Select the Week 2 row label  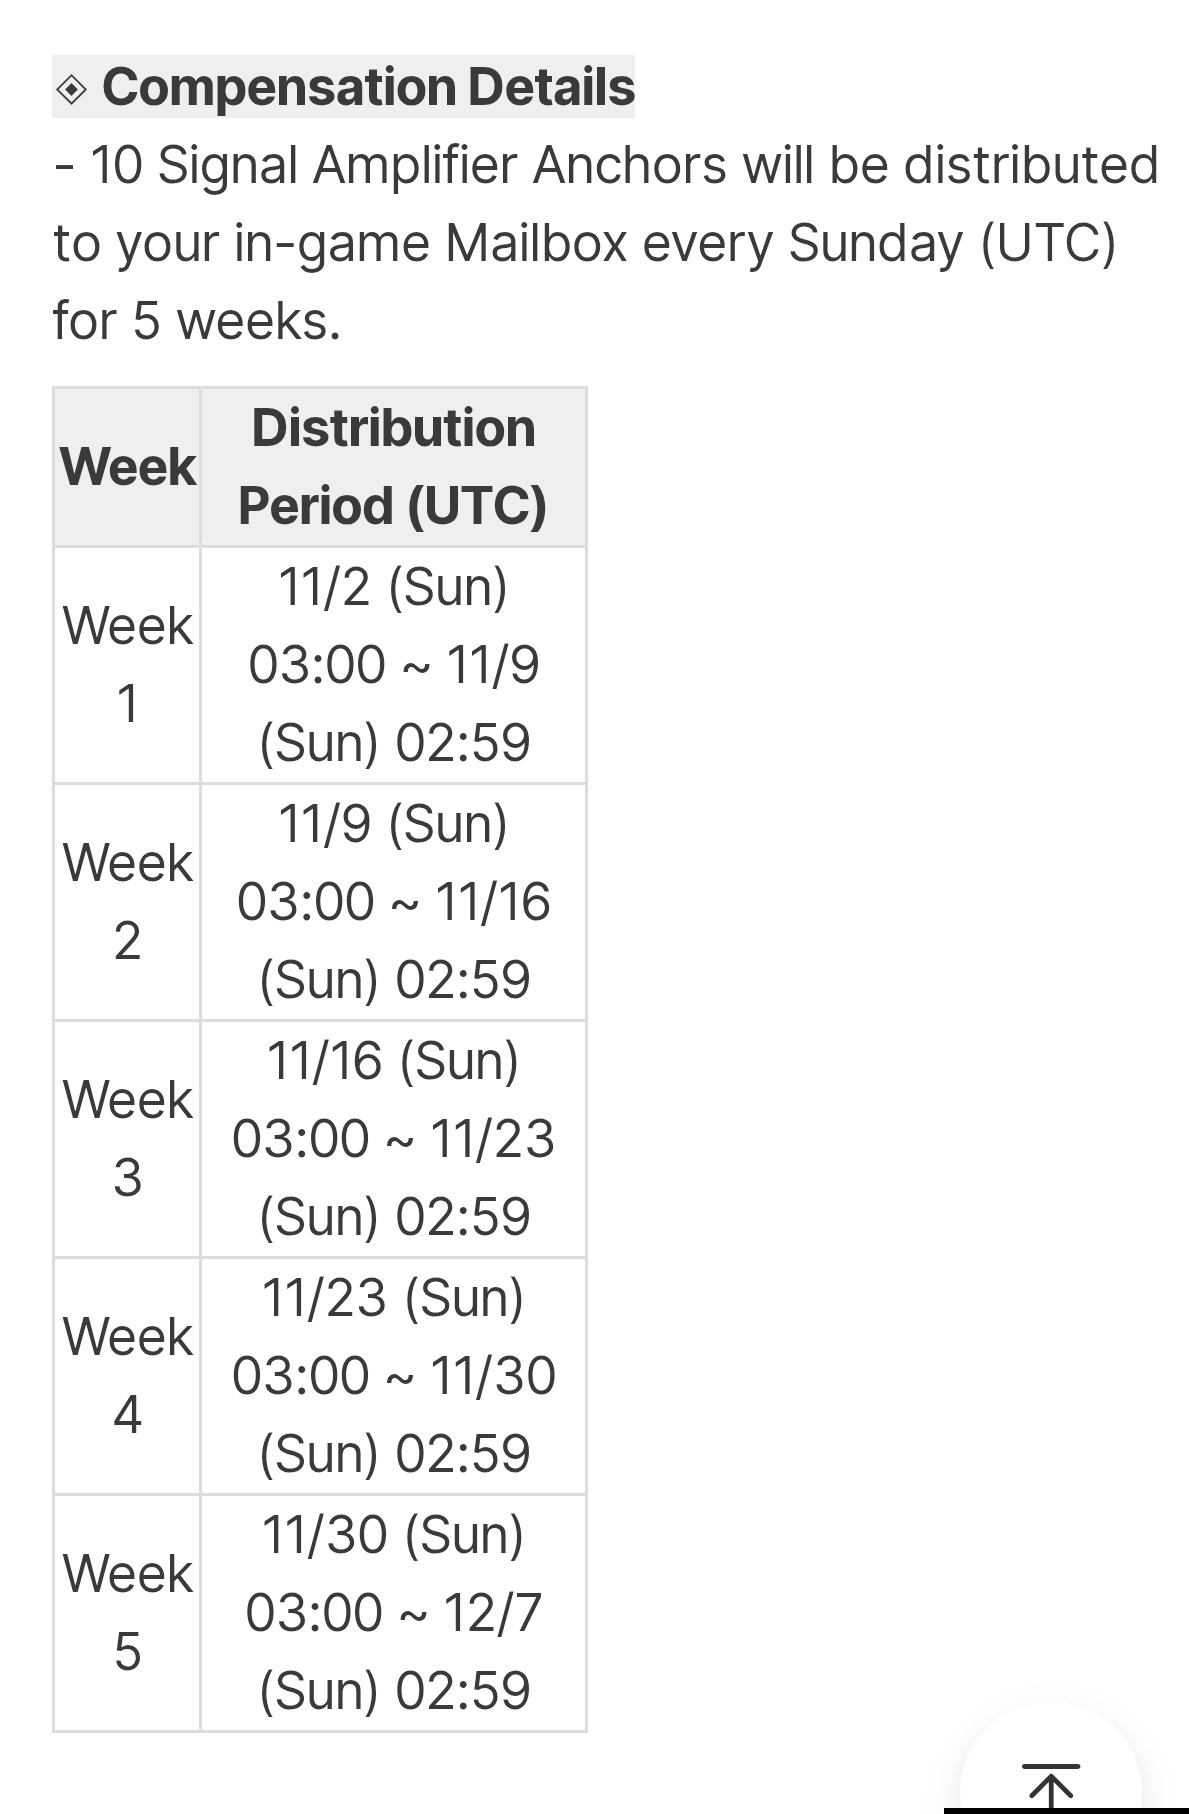pos(127,902)
